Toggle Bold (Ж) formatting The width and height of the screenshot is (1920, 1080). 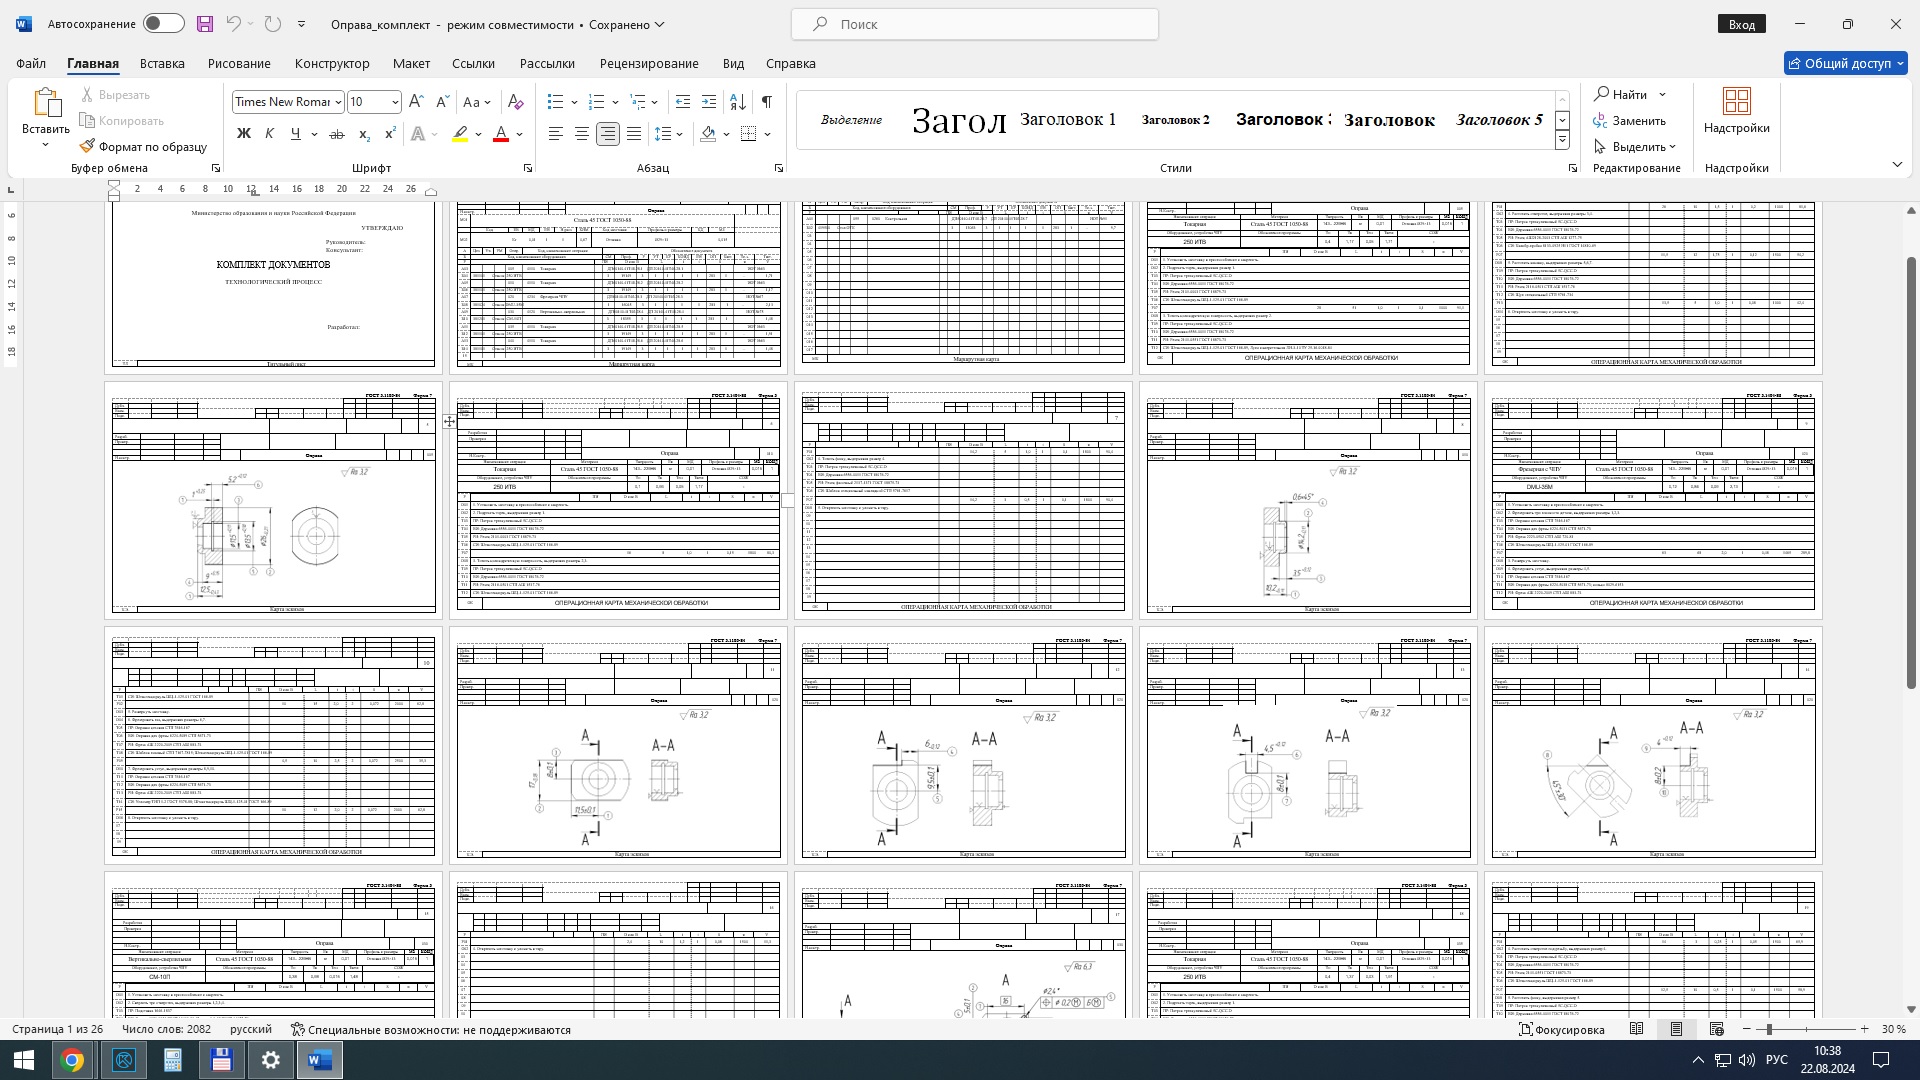[243, 134]
